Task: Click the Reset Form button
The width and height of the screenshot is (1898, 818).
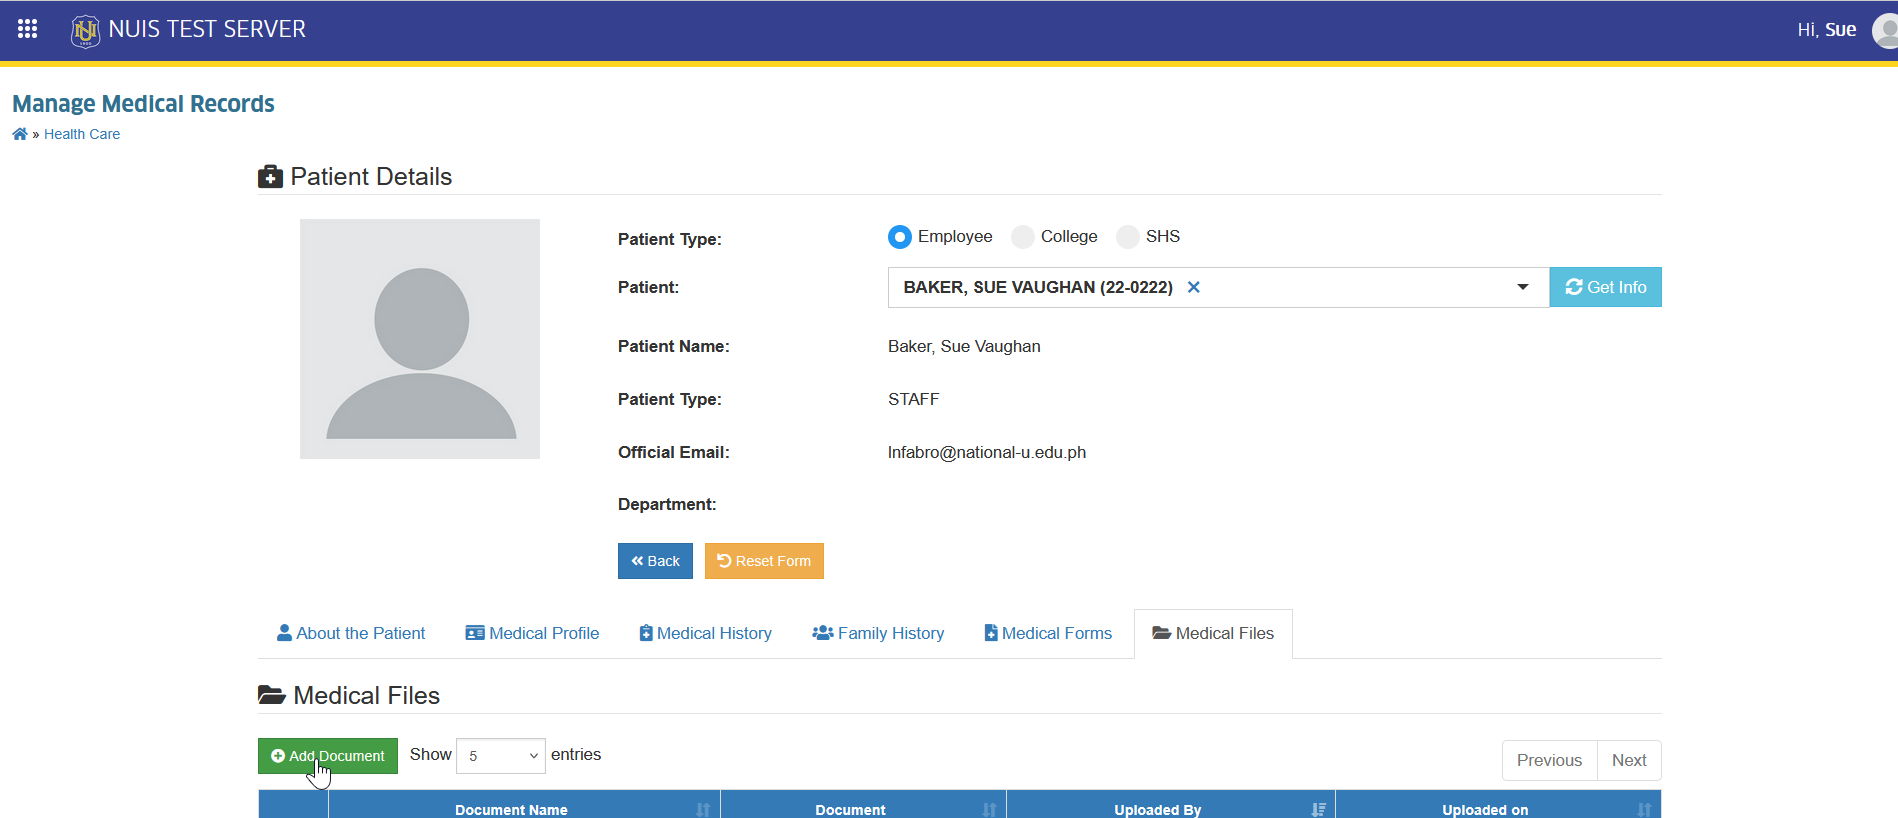Action: pos(764,561)
